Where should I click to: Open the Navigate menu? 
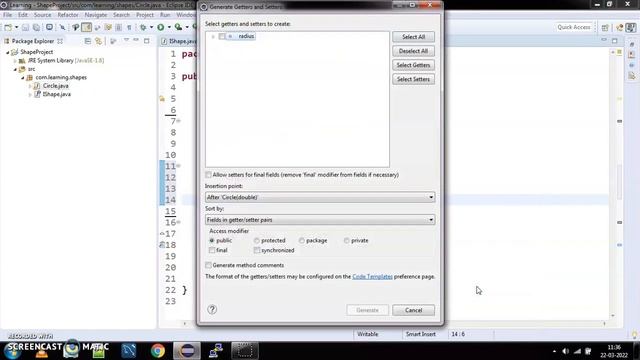coord(96,15)
